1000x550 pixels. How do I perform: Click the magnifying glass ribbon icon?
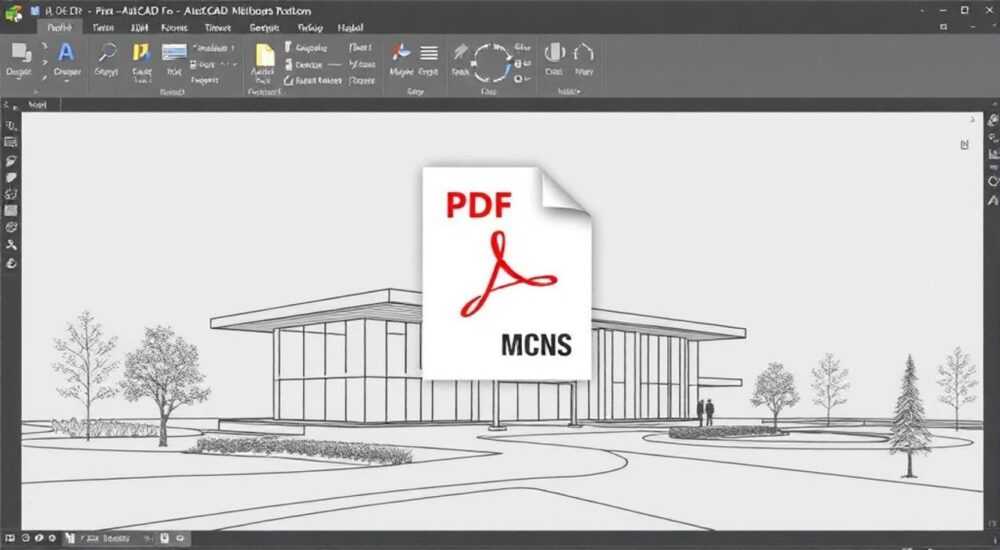coord(107,52)
